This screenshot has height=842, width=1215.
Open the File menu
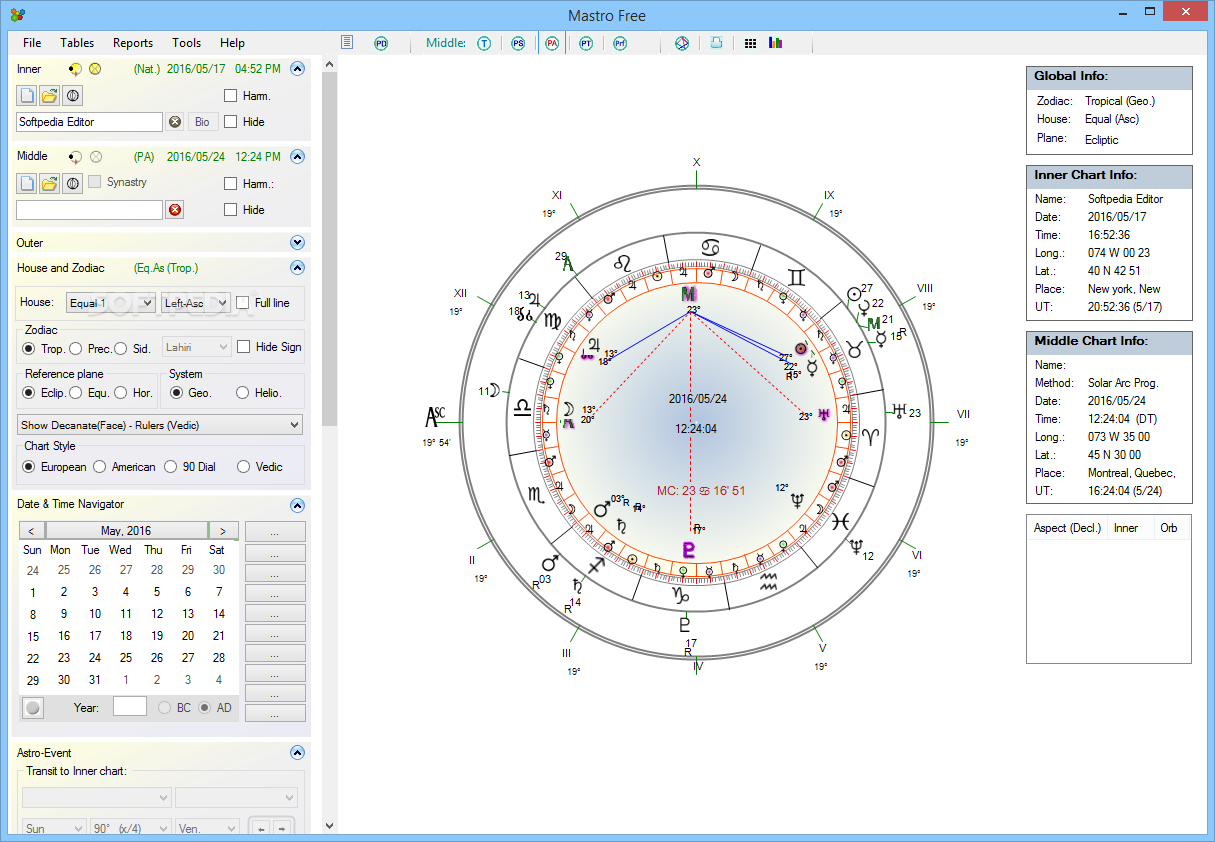coord(32,43)
